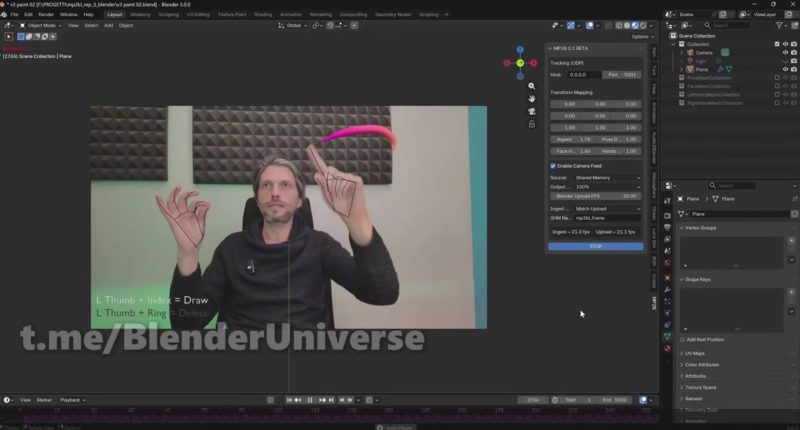Click the pan hand icon in viewport
The width and height of the screenshot is (800, 430).
pyautogui.click(x=532, y=99)
